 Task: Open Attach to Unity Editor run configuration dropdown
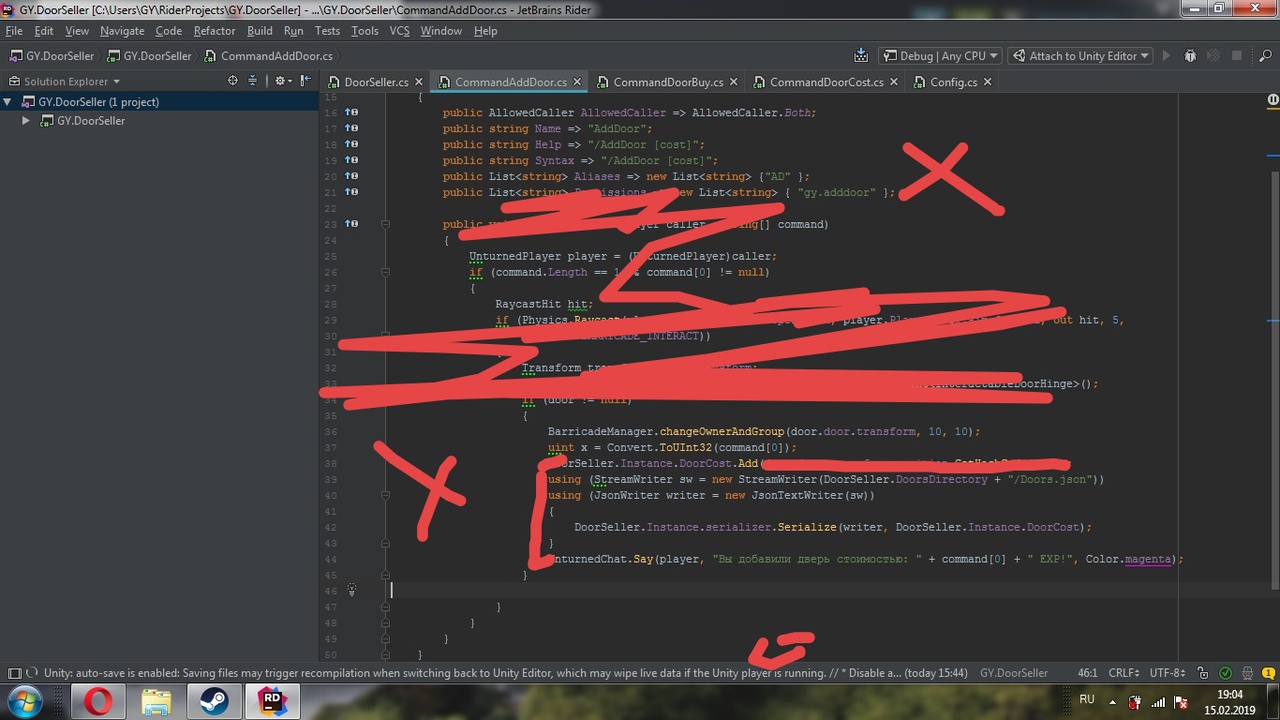click(1081, 56)
